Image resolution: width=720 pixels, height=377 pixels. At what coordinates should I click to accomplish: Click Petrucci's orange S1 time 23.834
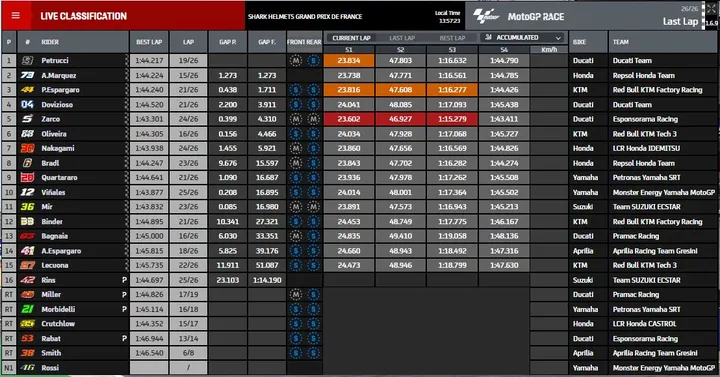click(349, 60)
